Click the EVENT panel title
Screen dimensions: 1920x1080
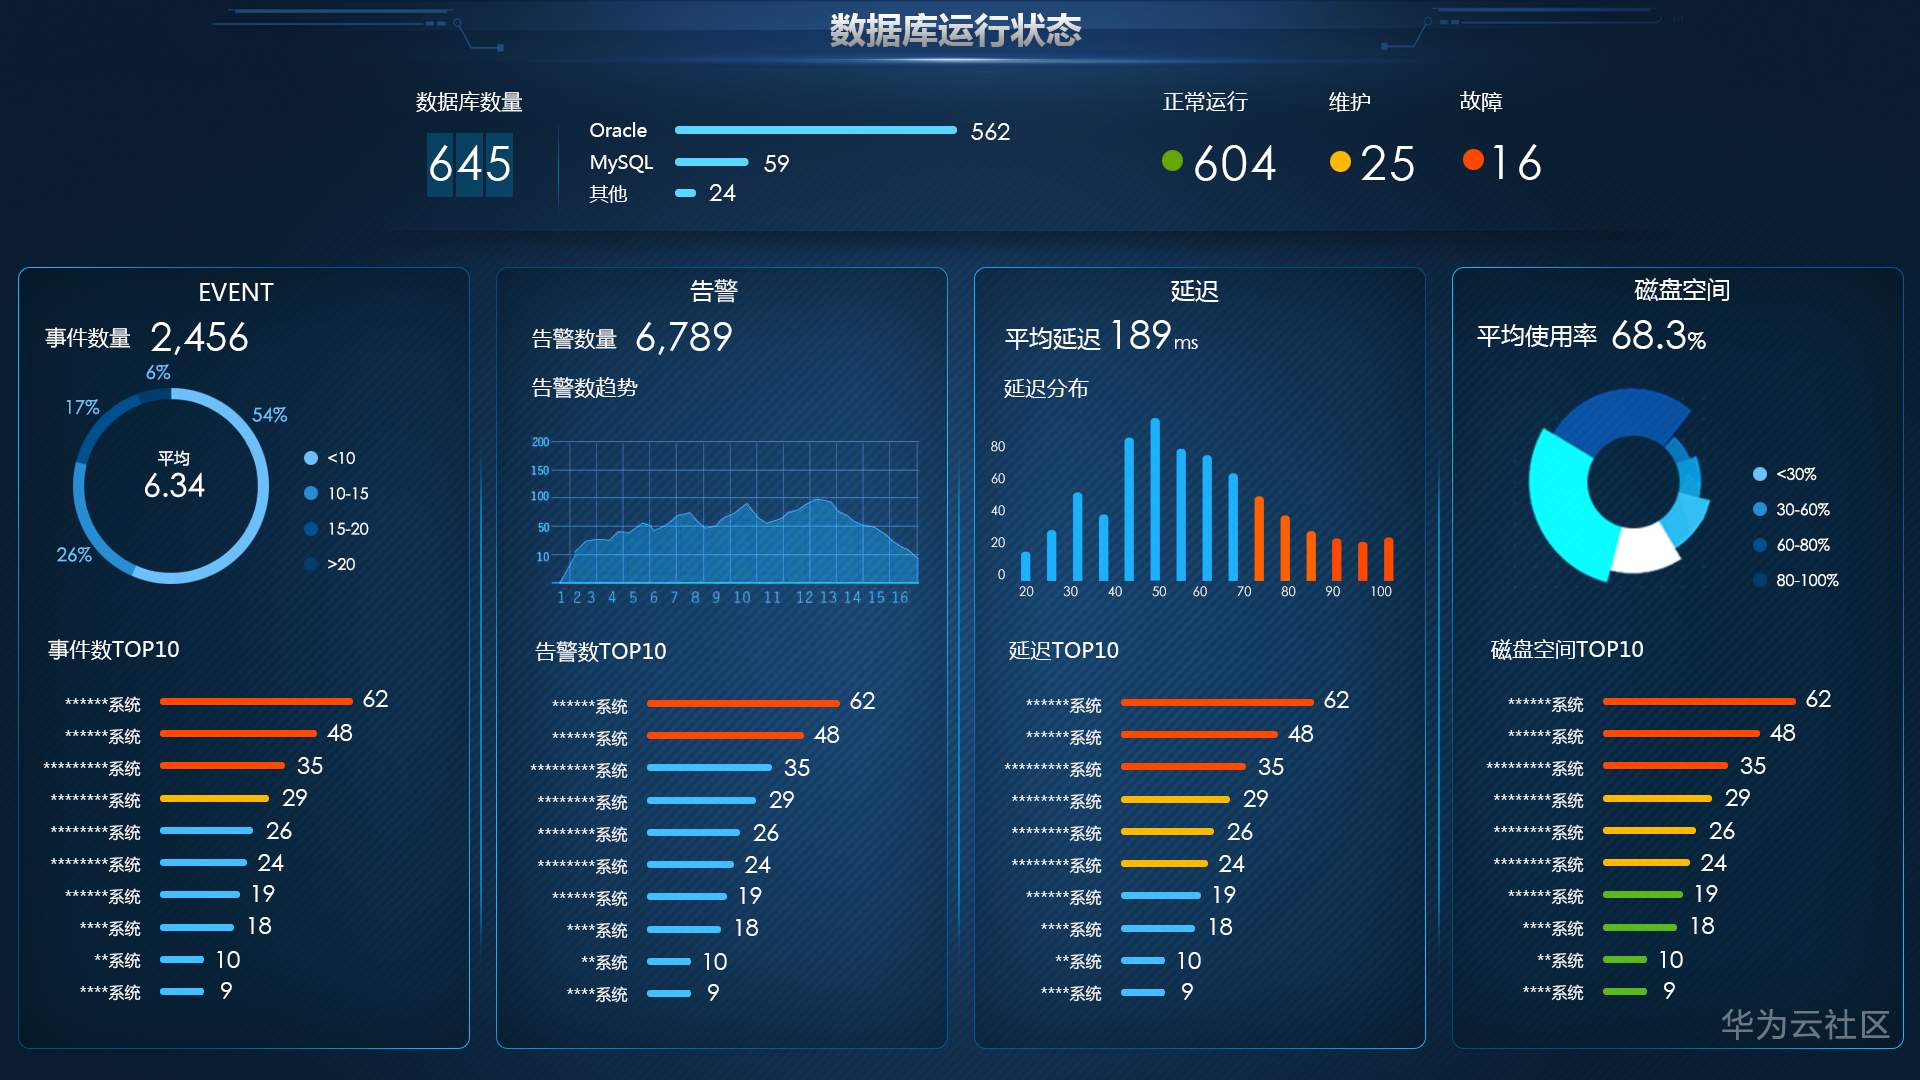point(235,292)
